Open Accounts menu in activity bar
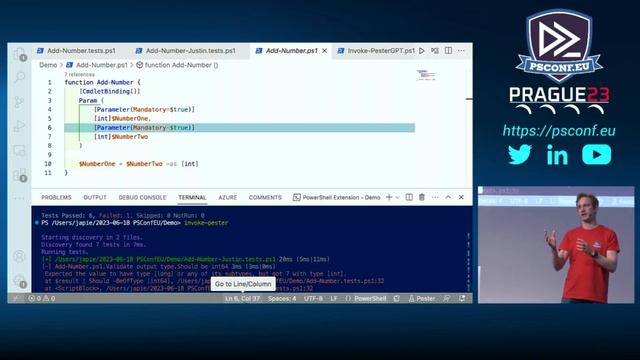 coord(19,256)
